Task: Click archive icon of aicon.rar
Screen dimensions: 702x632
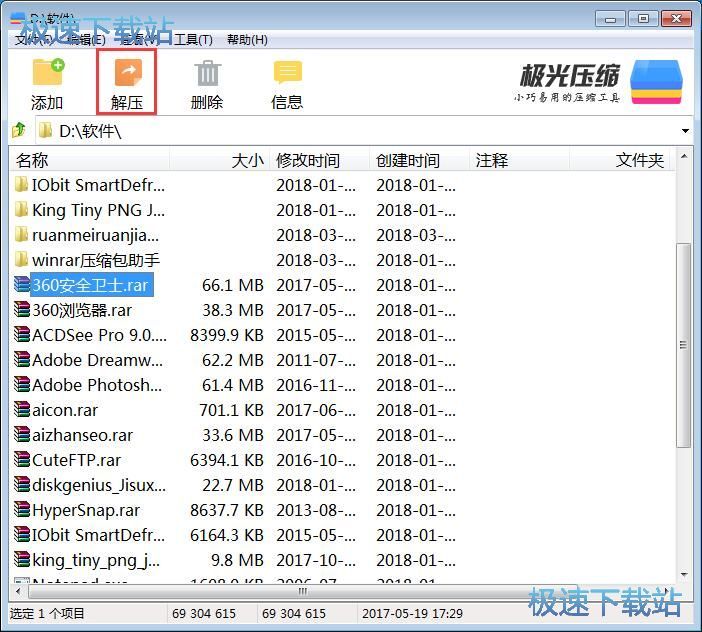Action: (x=22, y=410)
